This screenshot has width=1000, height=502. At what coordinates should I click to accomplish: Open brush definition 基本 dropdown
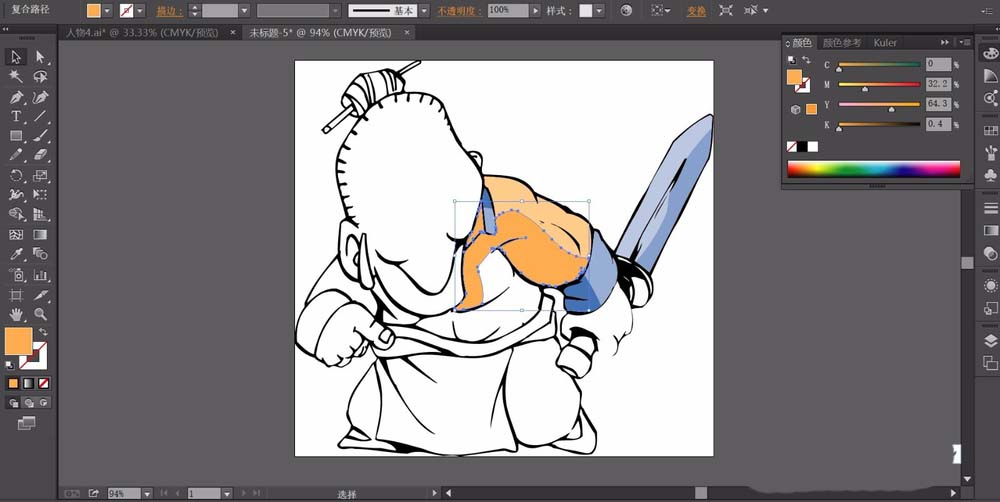pos(424,11)
